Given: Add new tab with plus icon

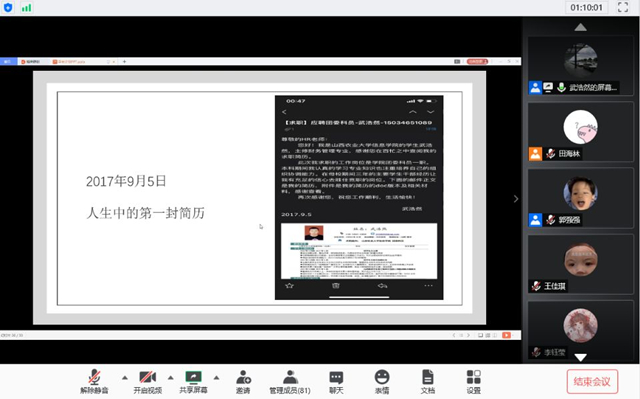Looking at the screenshot, I should coord(124,62).
